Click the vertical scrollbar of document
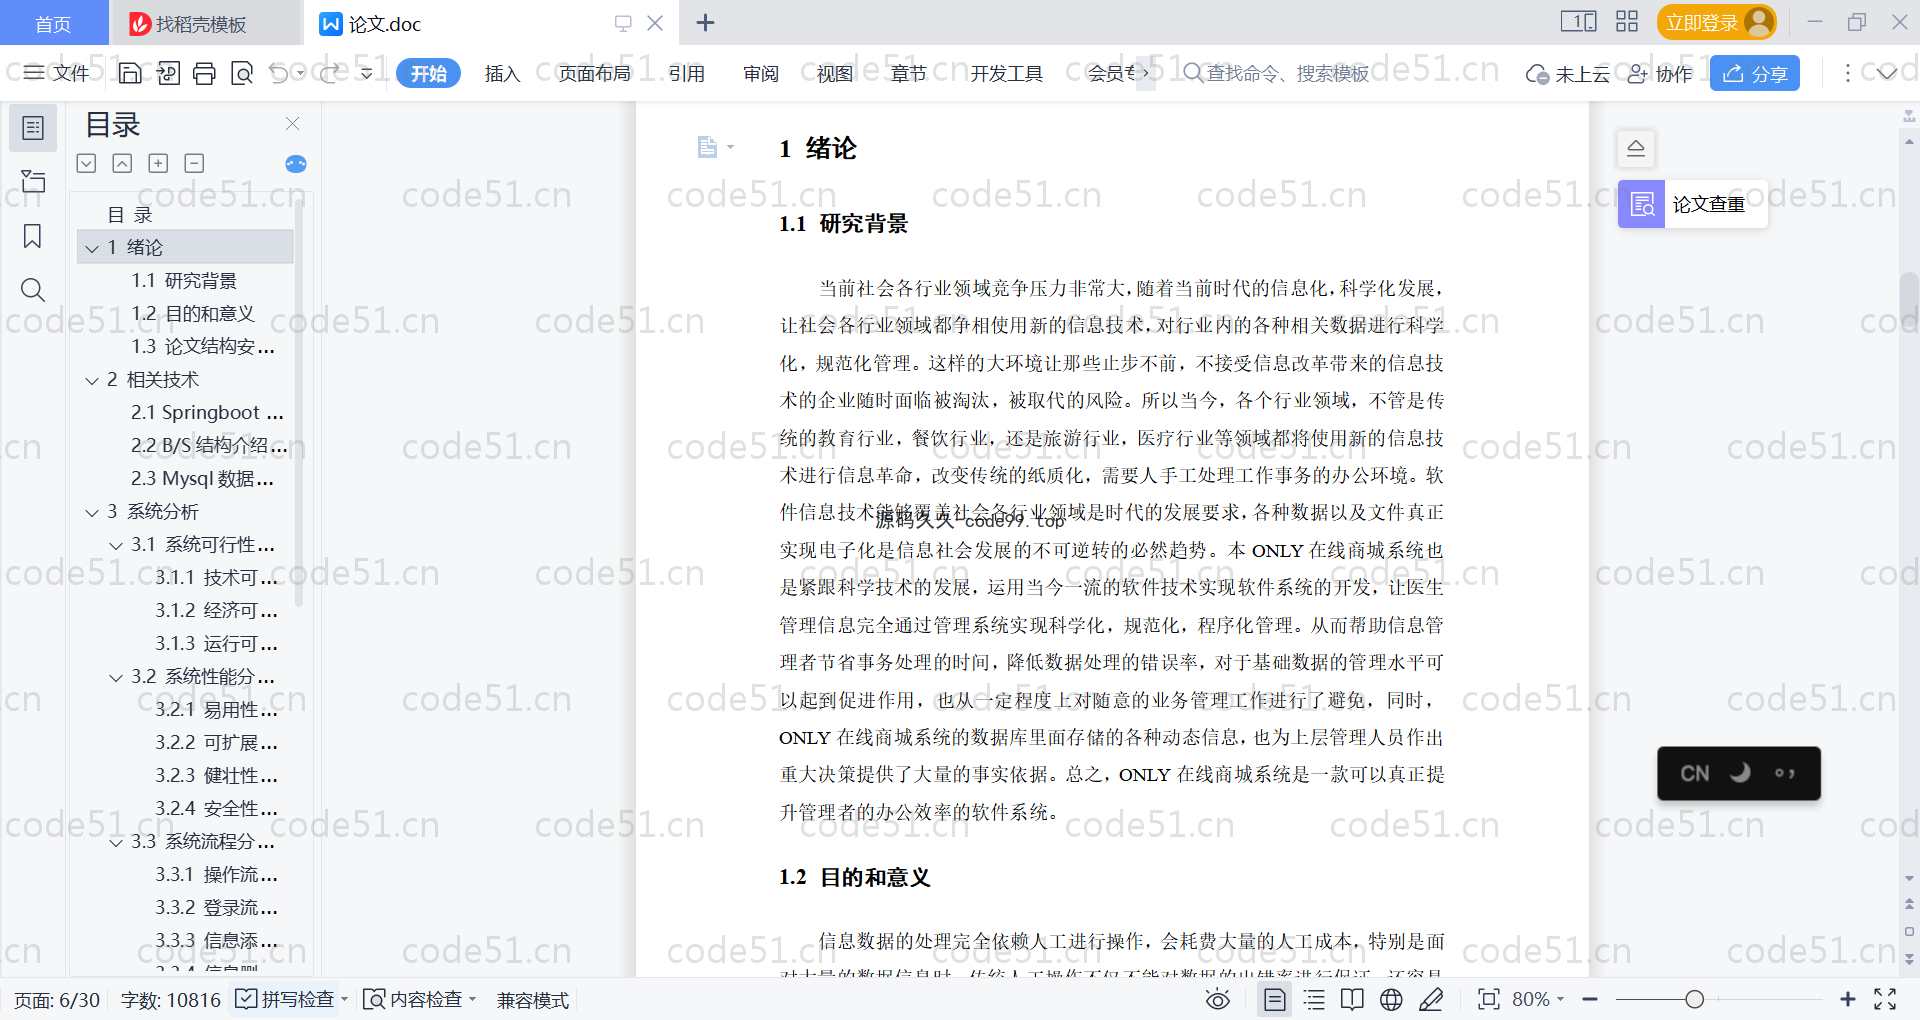Screen dimensions: 1920x1020 tap(1909, 300)
